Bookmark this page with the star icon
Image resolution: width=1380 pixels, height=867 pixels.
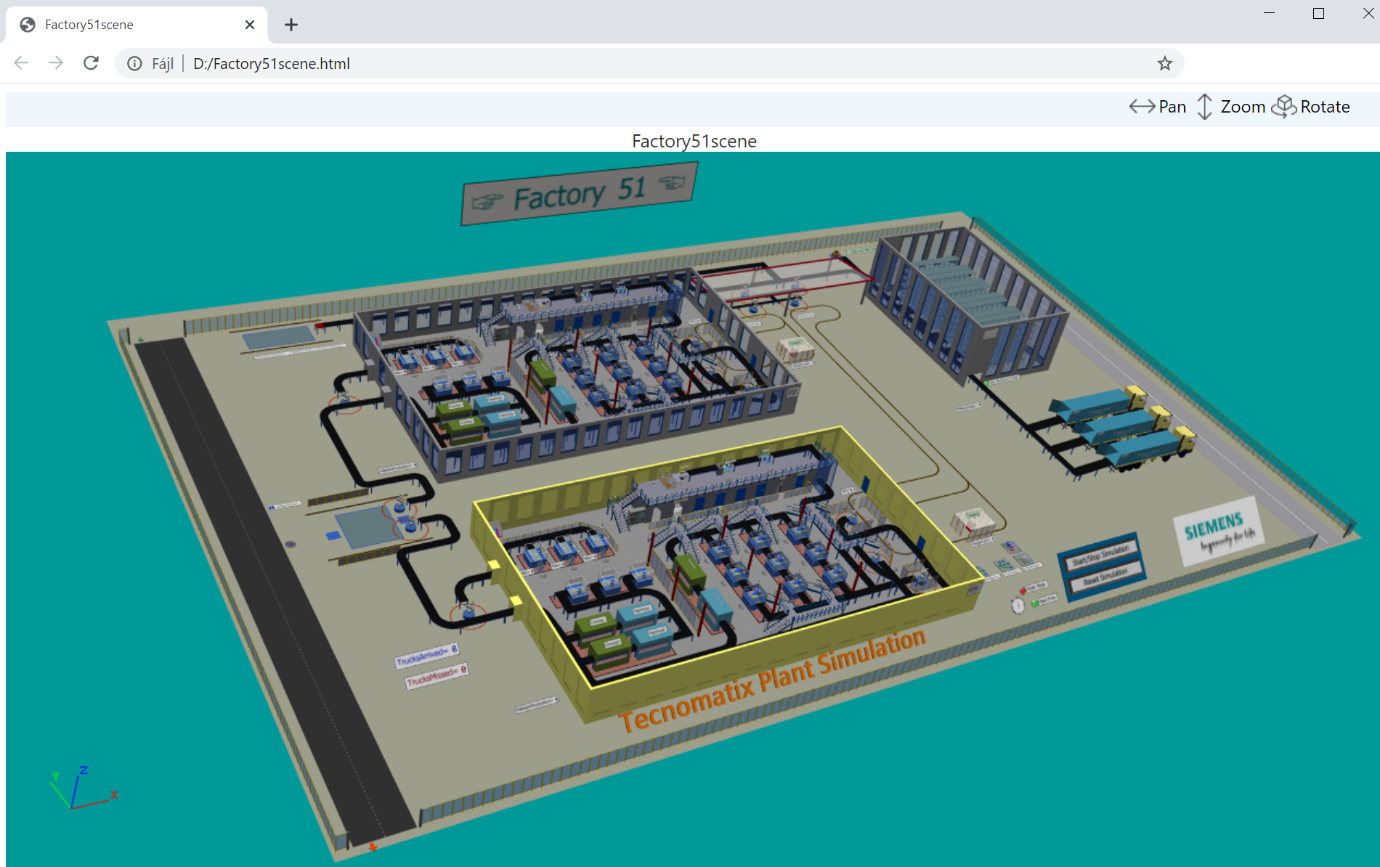pos(1164,63)
